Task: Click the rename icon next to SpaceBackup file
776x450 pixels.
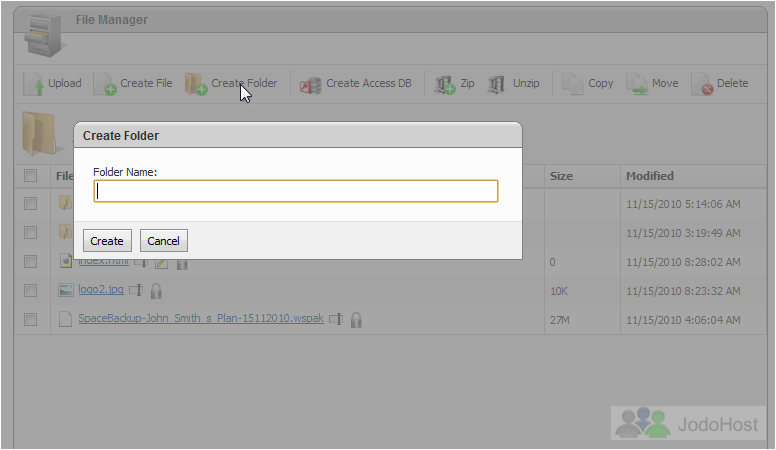Action: [336, 320]
